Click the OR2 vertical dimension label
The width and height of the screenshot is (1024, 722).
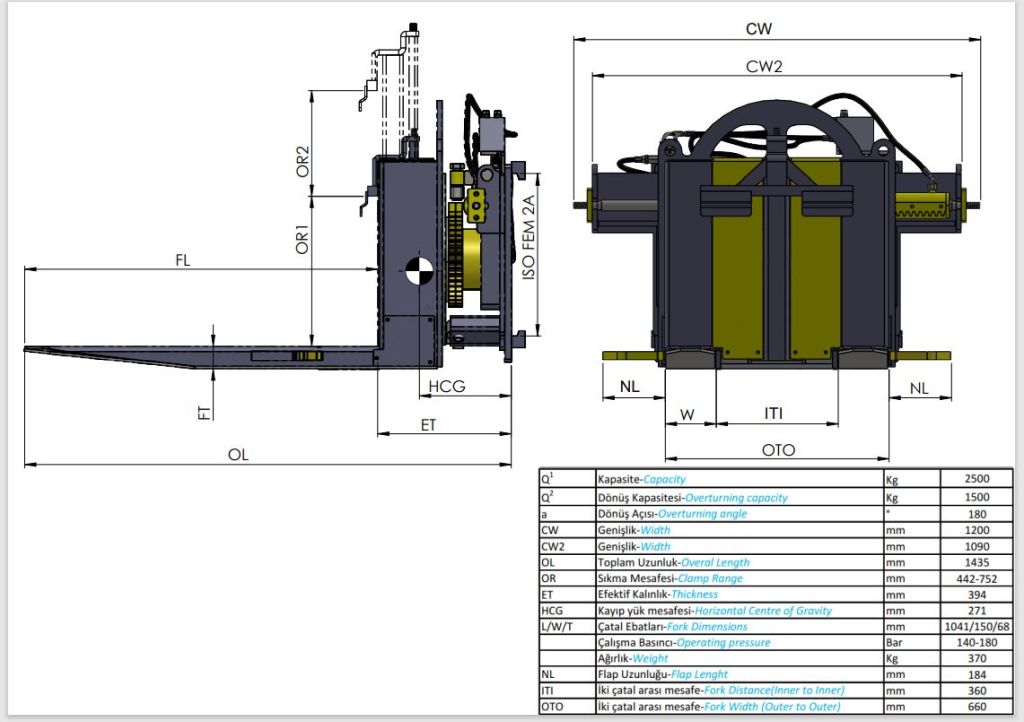point(302,162)
